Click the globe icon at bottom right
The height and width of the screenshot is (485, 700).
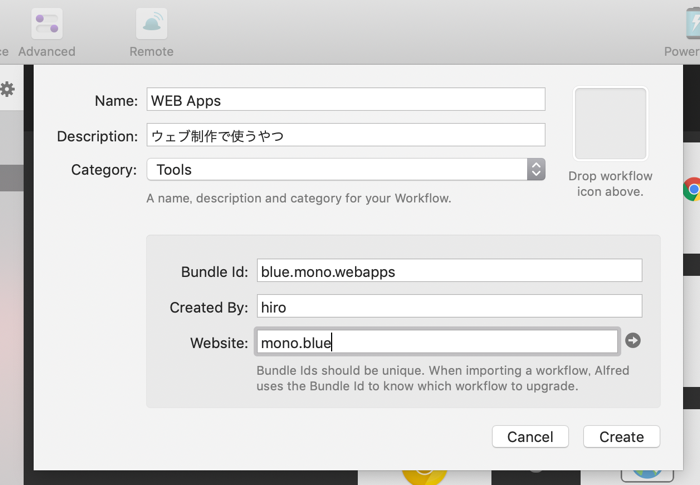pos(647,476)
